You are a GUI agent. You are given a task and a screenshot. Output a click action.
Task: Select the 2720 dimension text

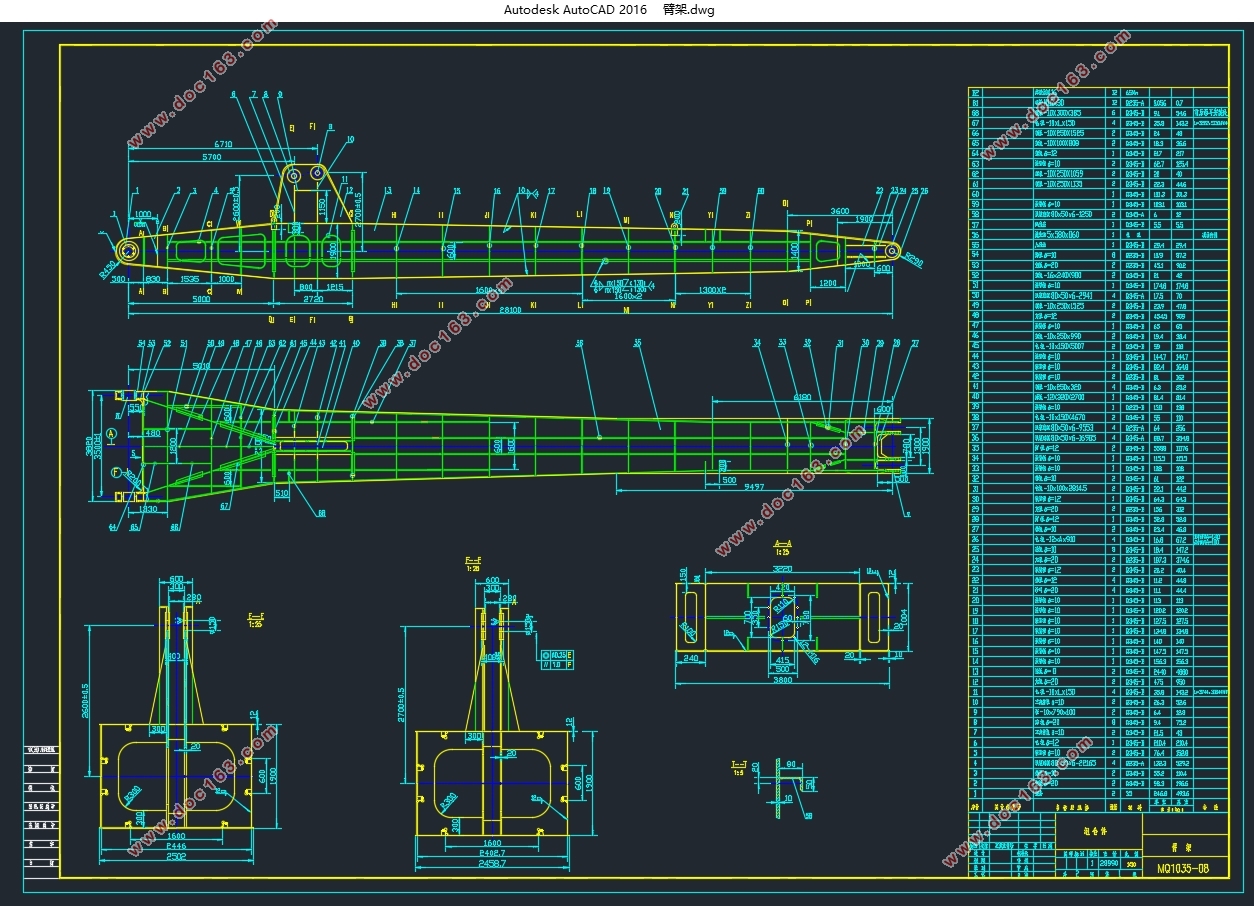(312, 300)
